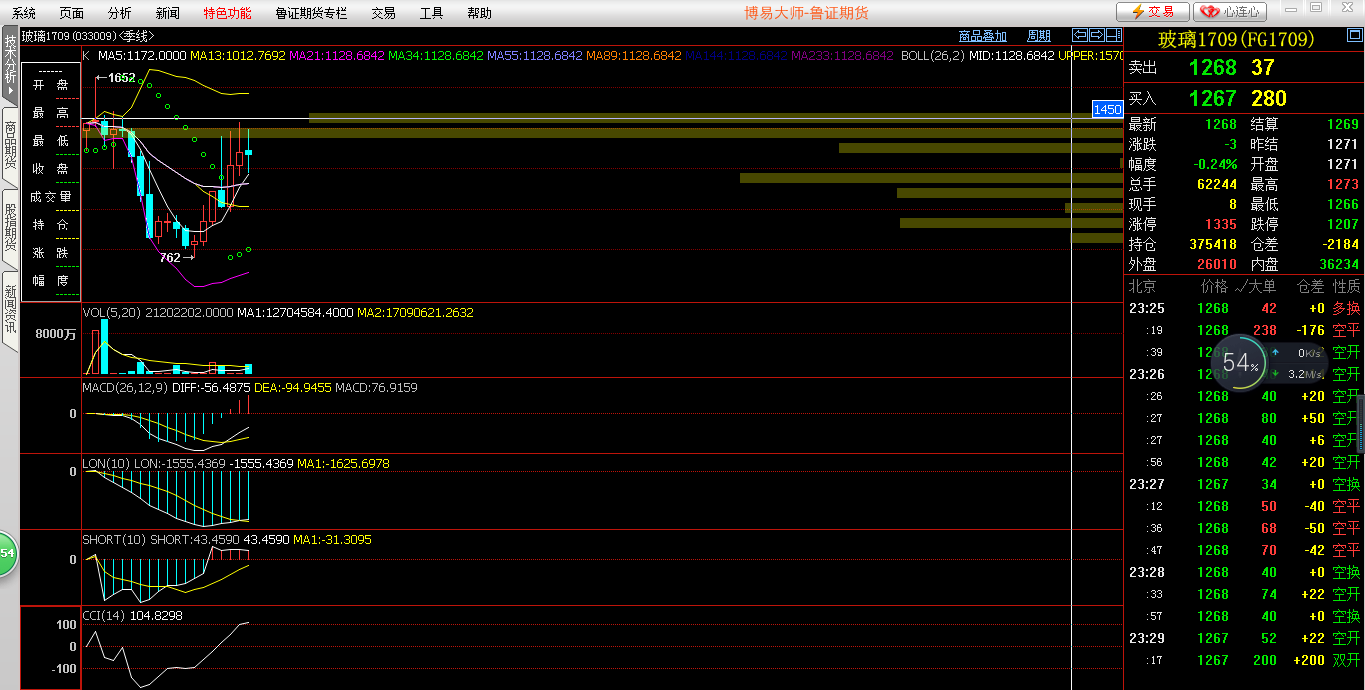Open the 新闻 menu

(168, 13)
